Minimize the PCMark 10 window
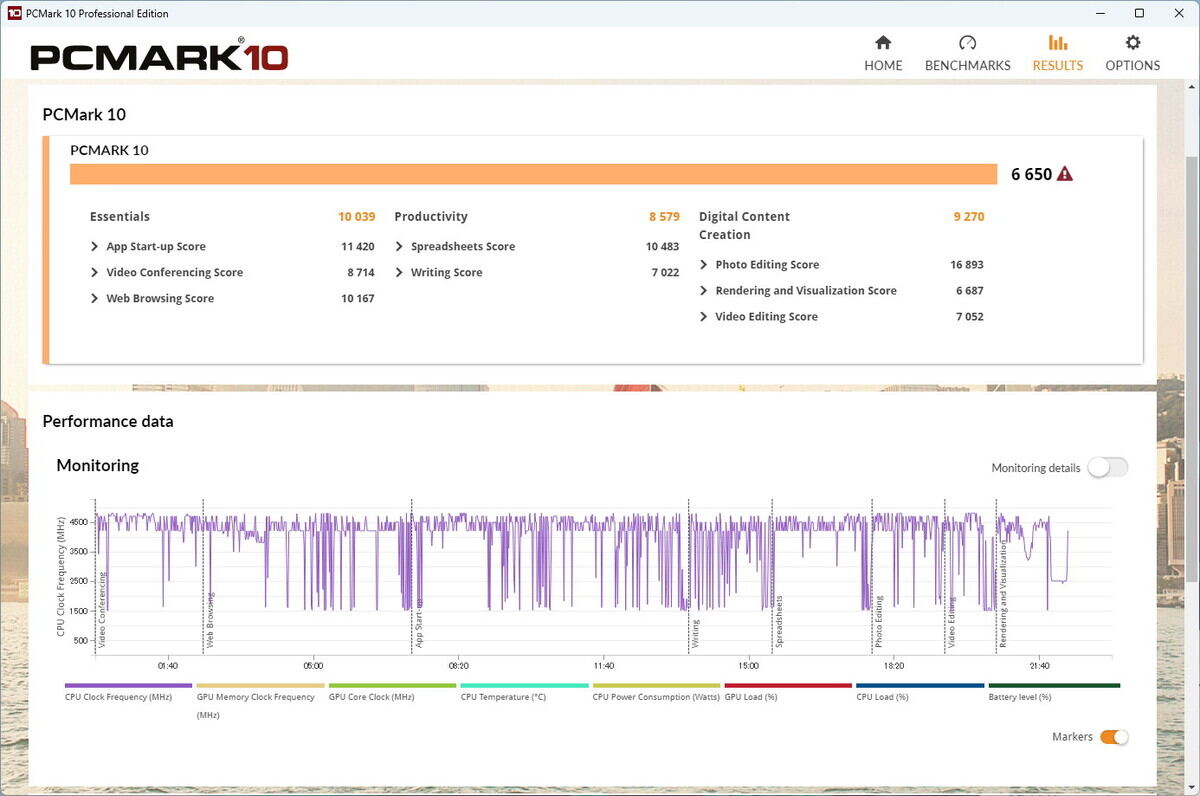Viewport: 1200px width, 796px height. tap(1101, 14)
